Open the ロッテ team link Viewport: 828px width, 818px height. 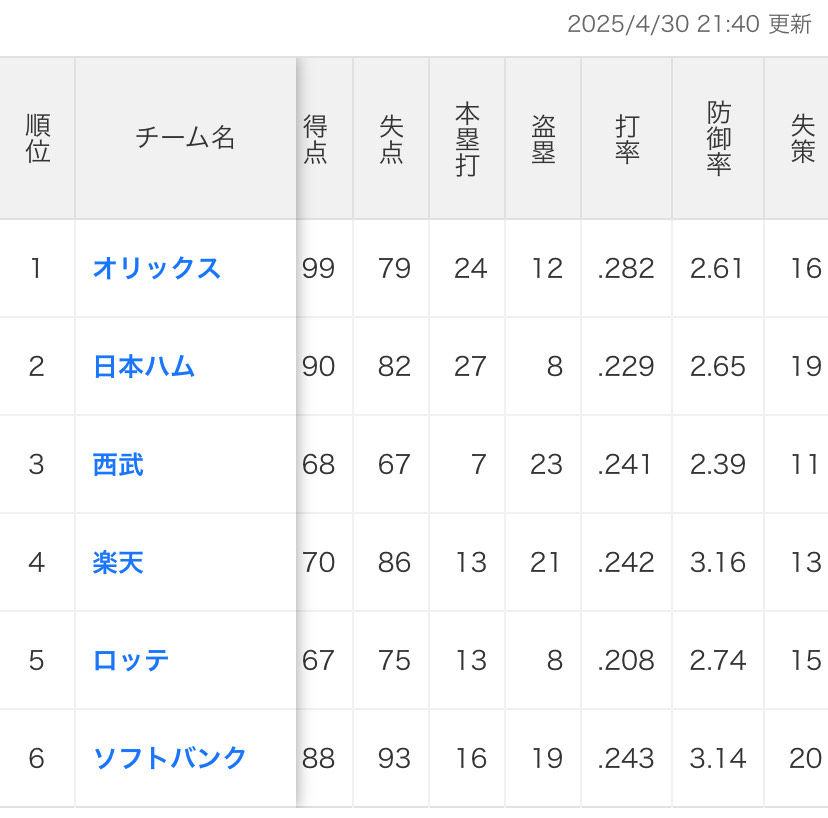(x=131, y=661)
